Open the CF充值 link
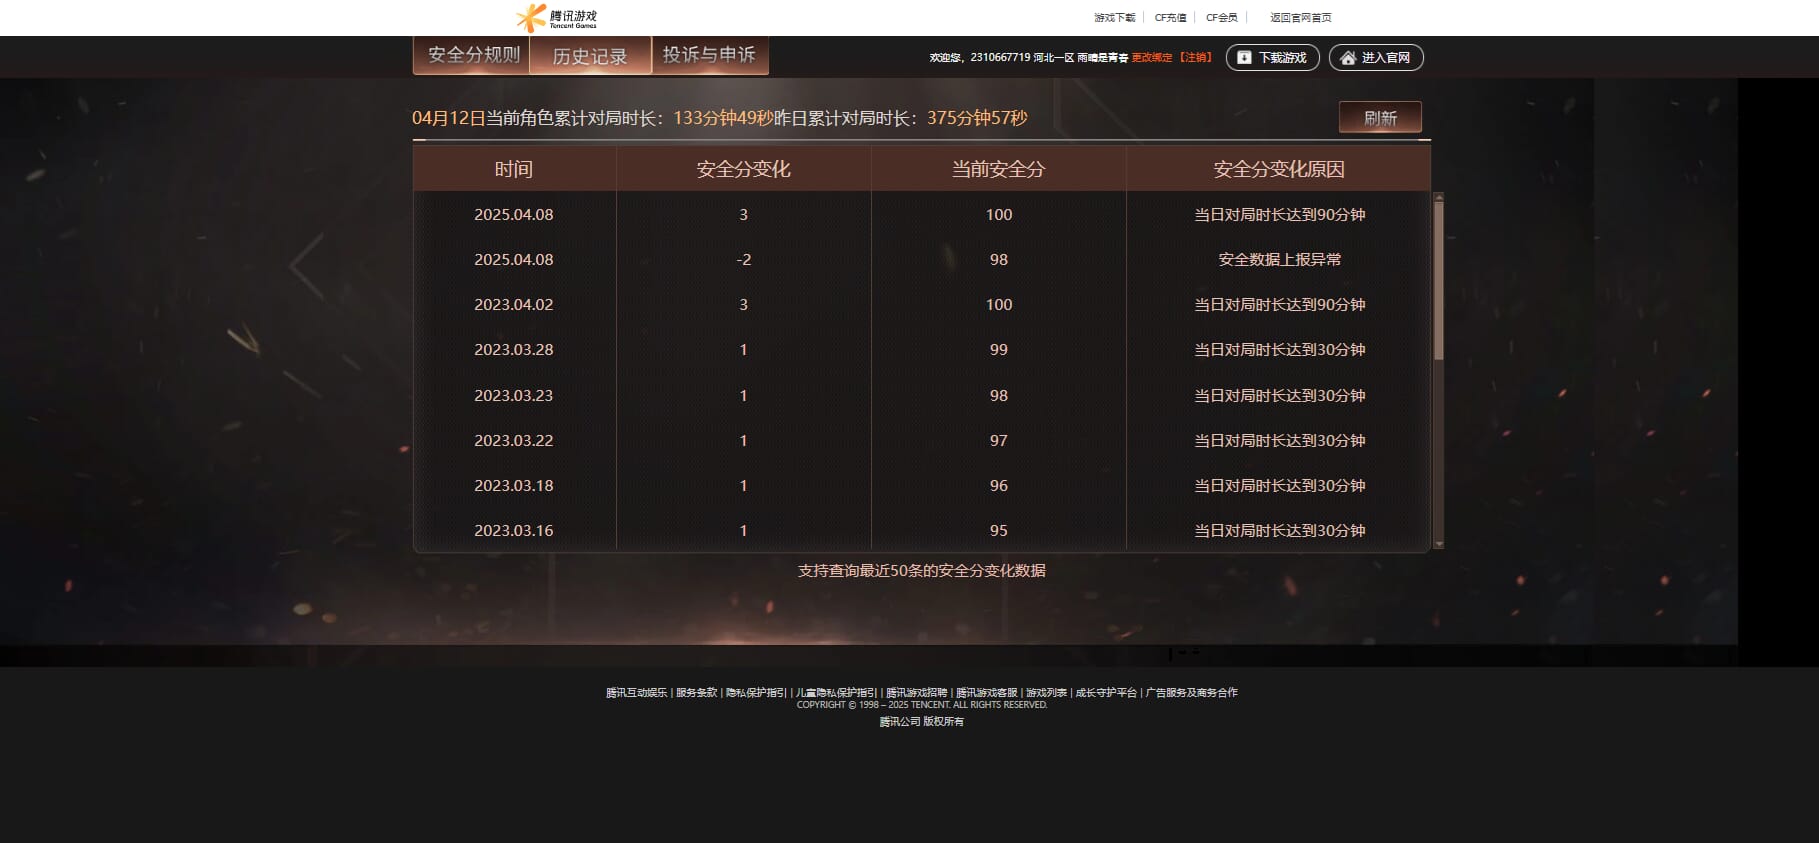Screen dimensions: 1819x843 click(x=1170, y=18)
